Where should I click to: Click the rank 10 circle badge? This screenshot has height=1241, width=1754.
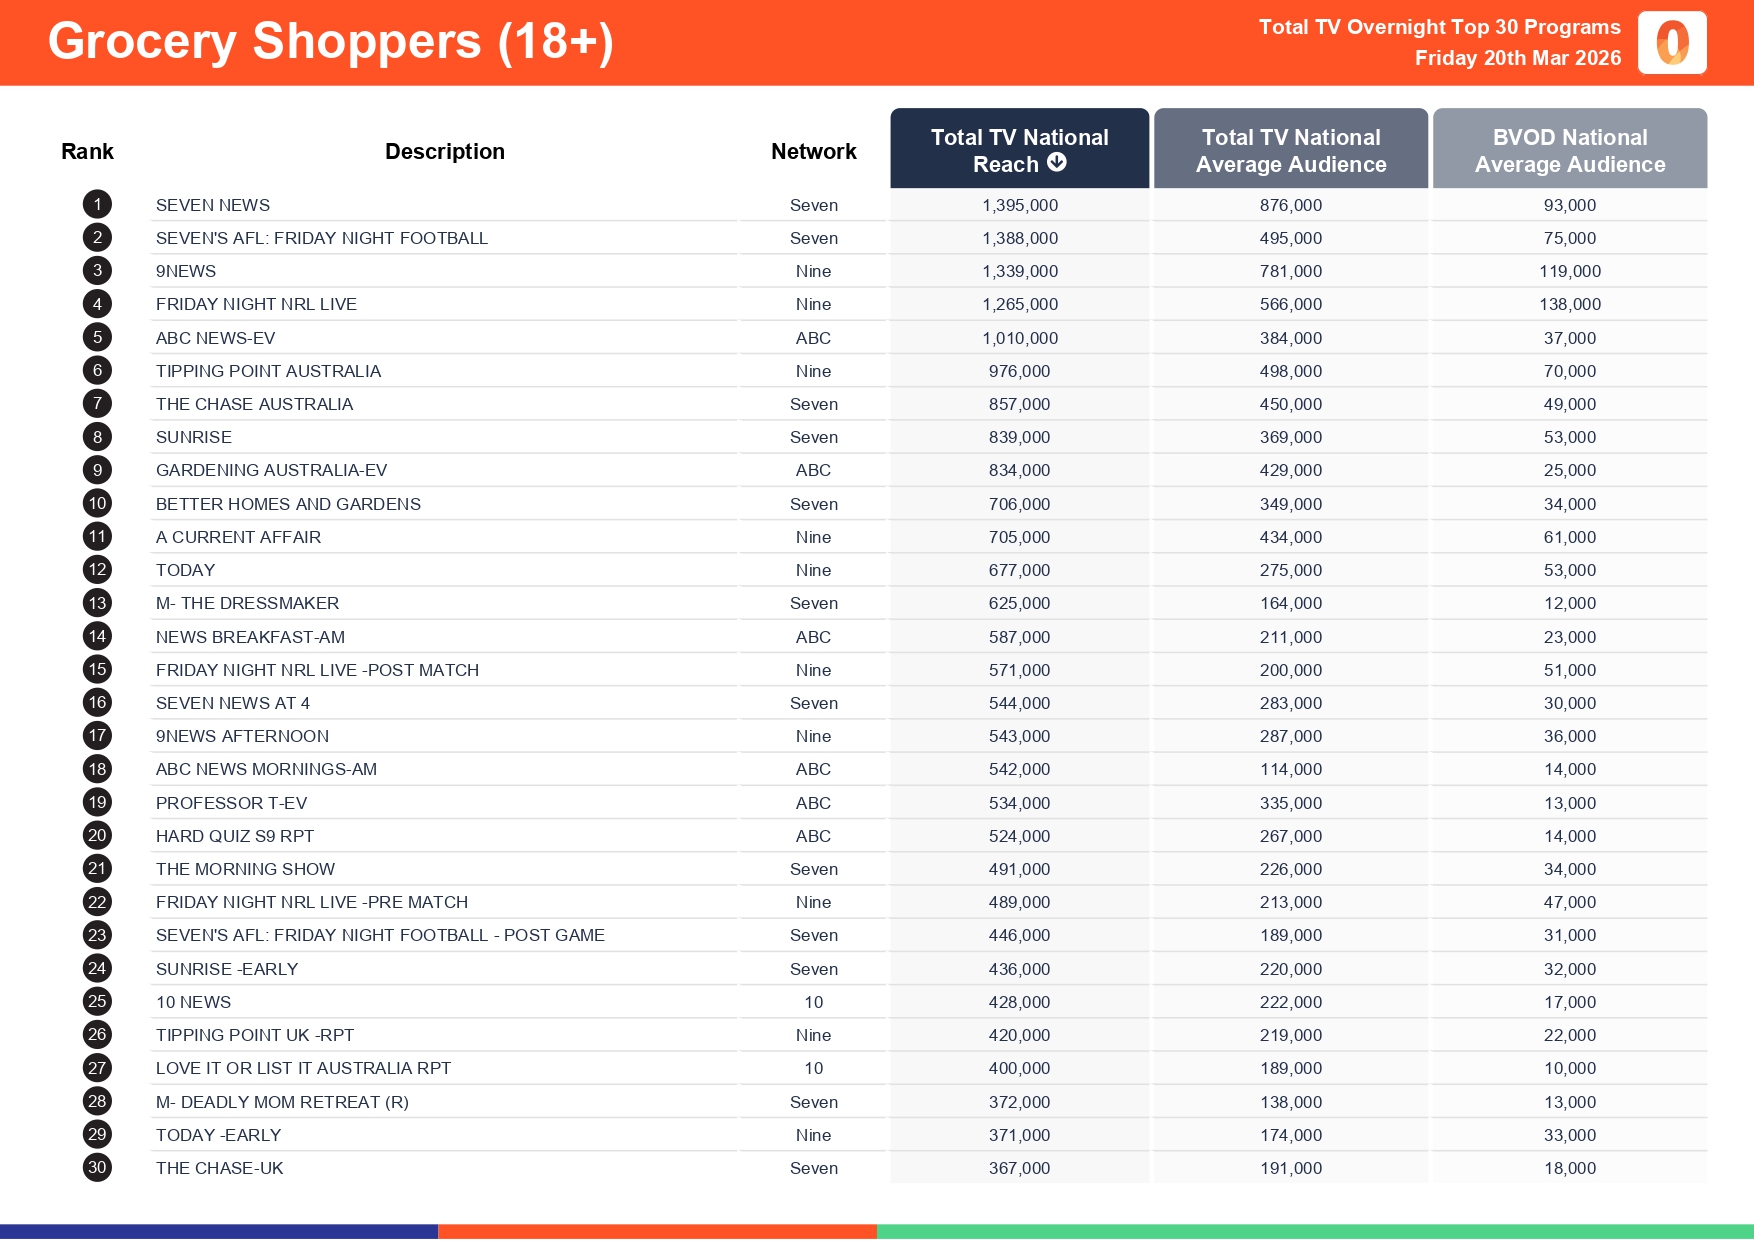(97, 504)
